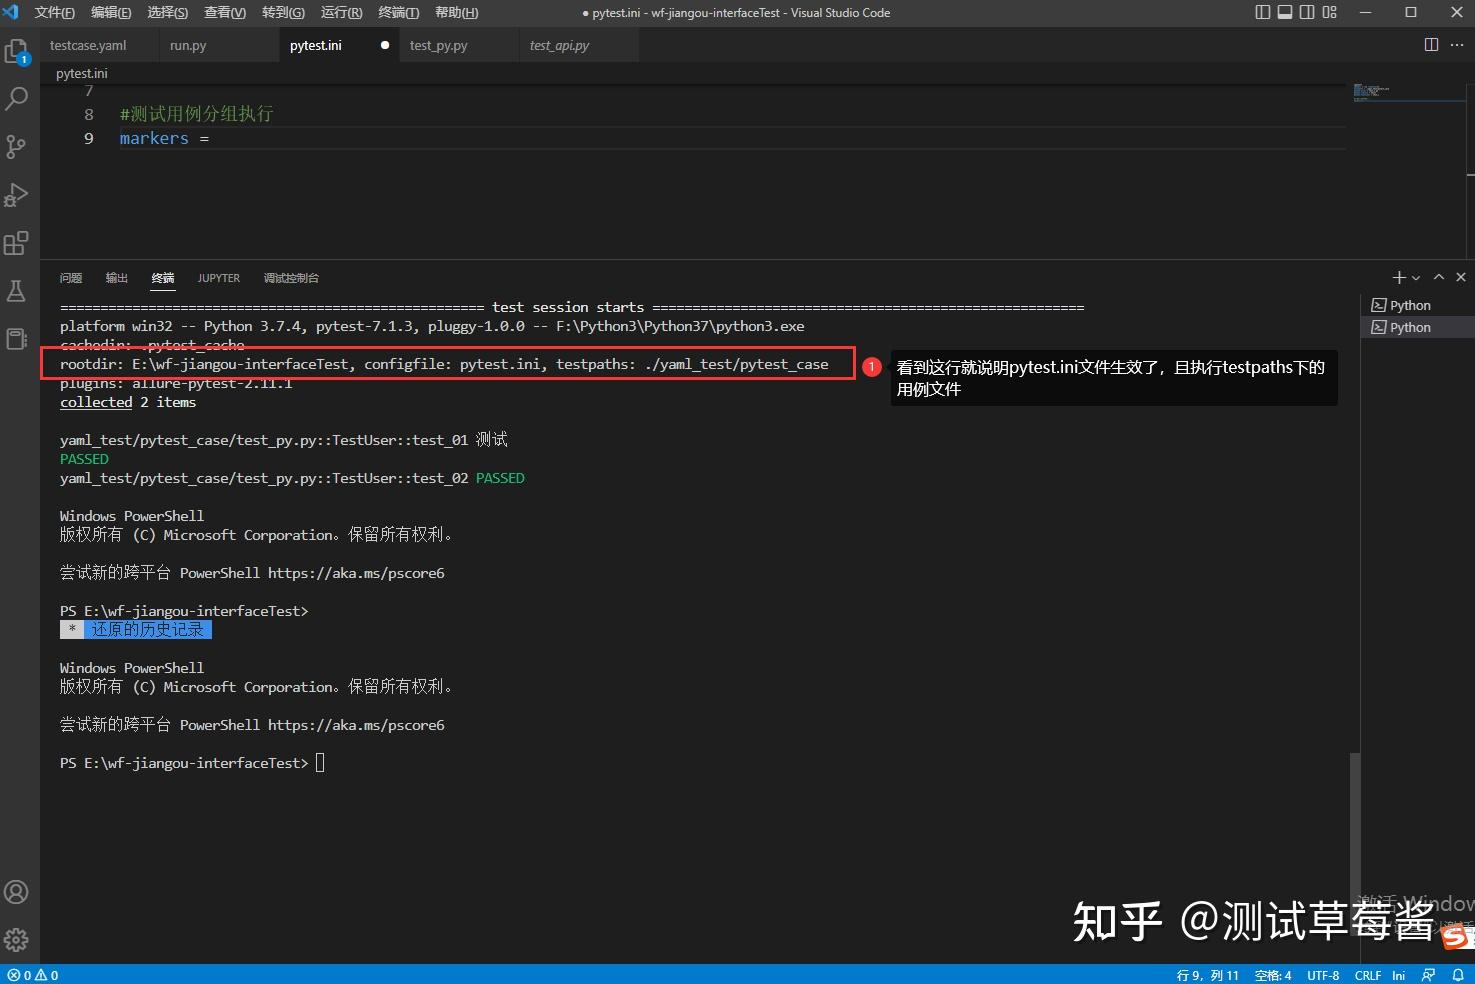
Task: Change the CRLF end-of-line sequence
Action: [x=1368, y=975]
